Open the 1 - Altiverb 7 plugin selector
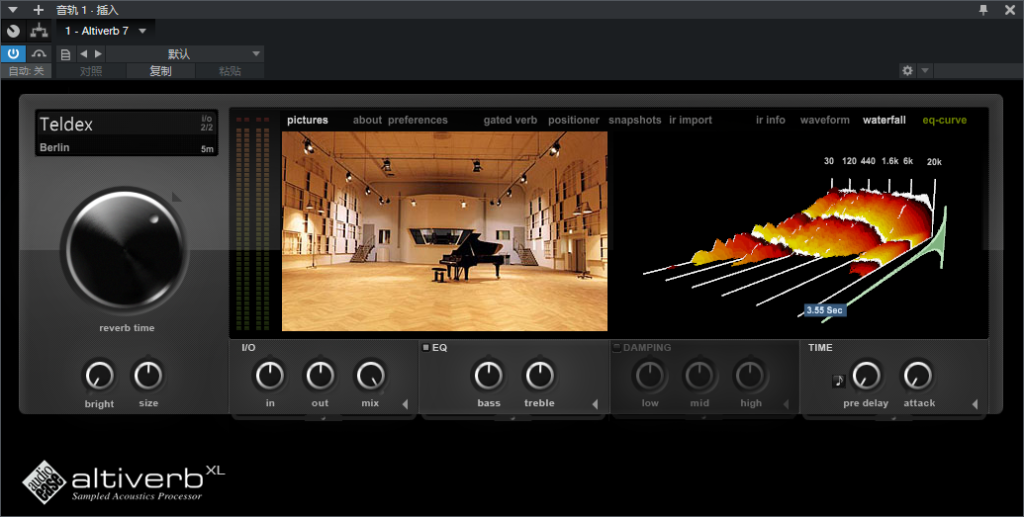The height and width of the screenshot is (517, 1024). [105, 31]
